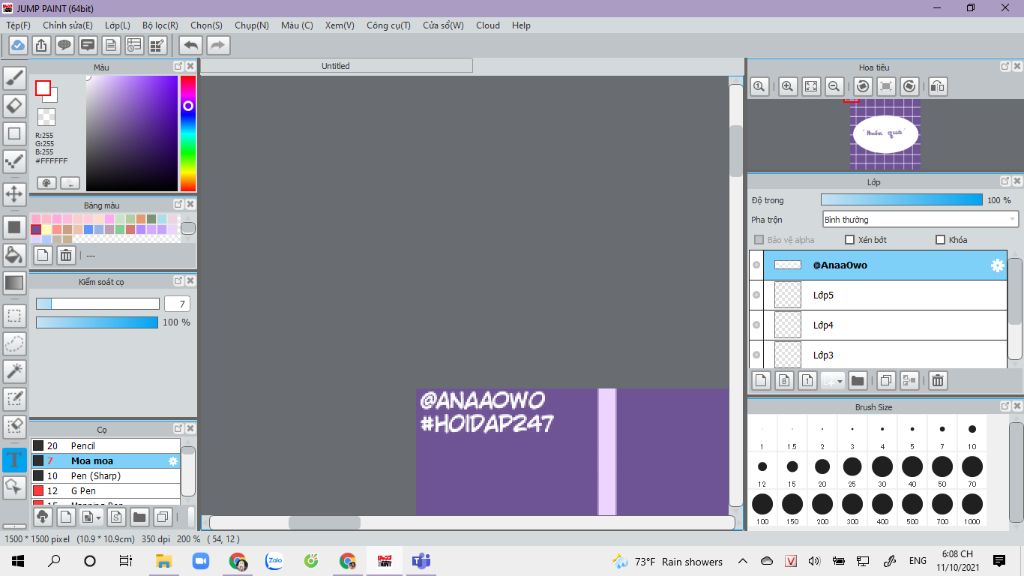Open the Bộ lọc(R) menu
Viewport: 1024px width, 576px height.
point(160,25)
